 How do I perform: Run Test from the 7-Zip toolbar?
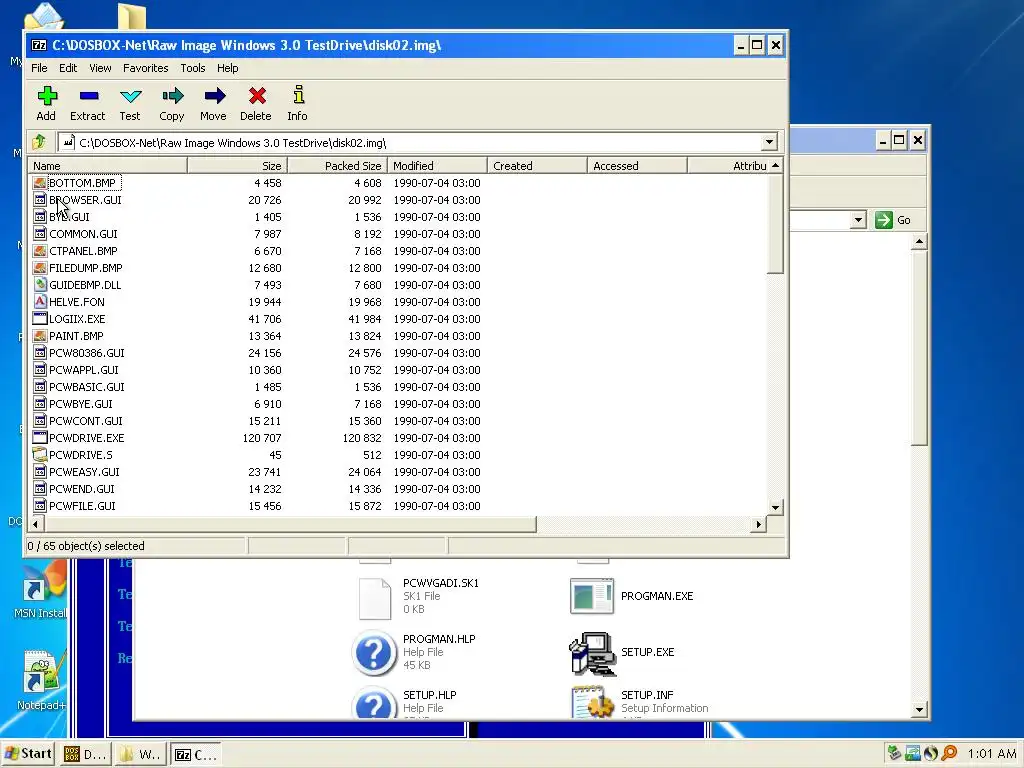tap(130, 97)
